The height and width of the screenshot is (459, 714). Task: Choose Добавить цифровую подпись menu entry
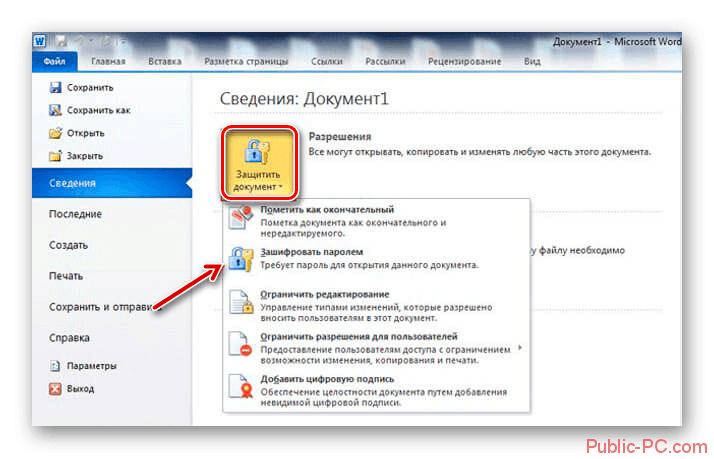point(377,390)
